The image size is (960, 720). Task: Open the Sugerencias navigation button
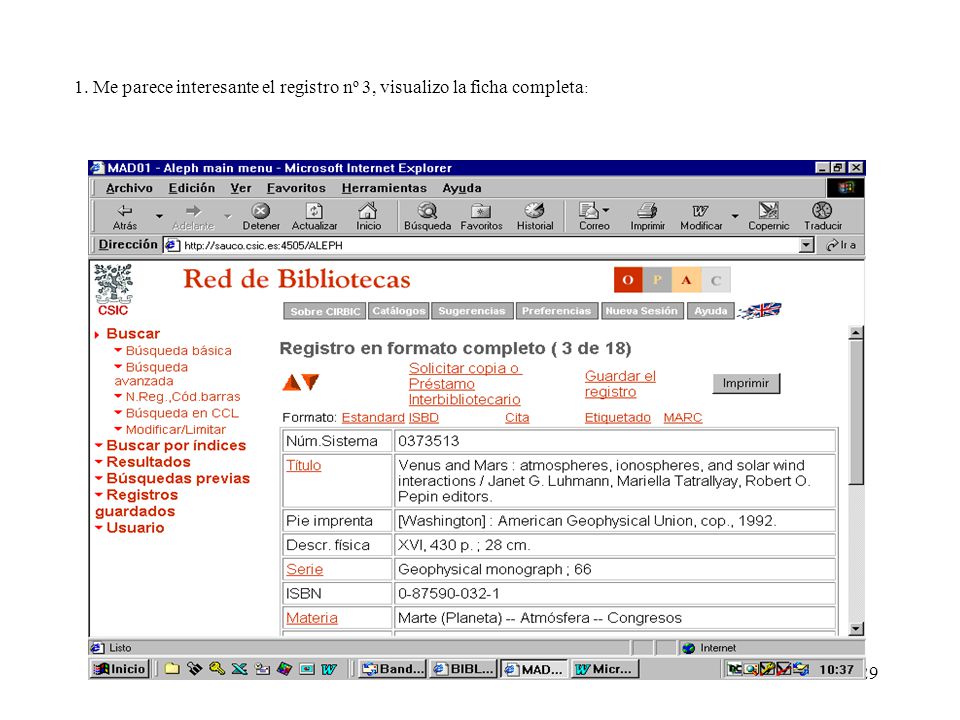[x=472, y=311]
